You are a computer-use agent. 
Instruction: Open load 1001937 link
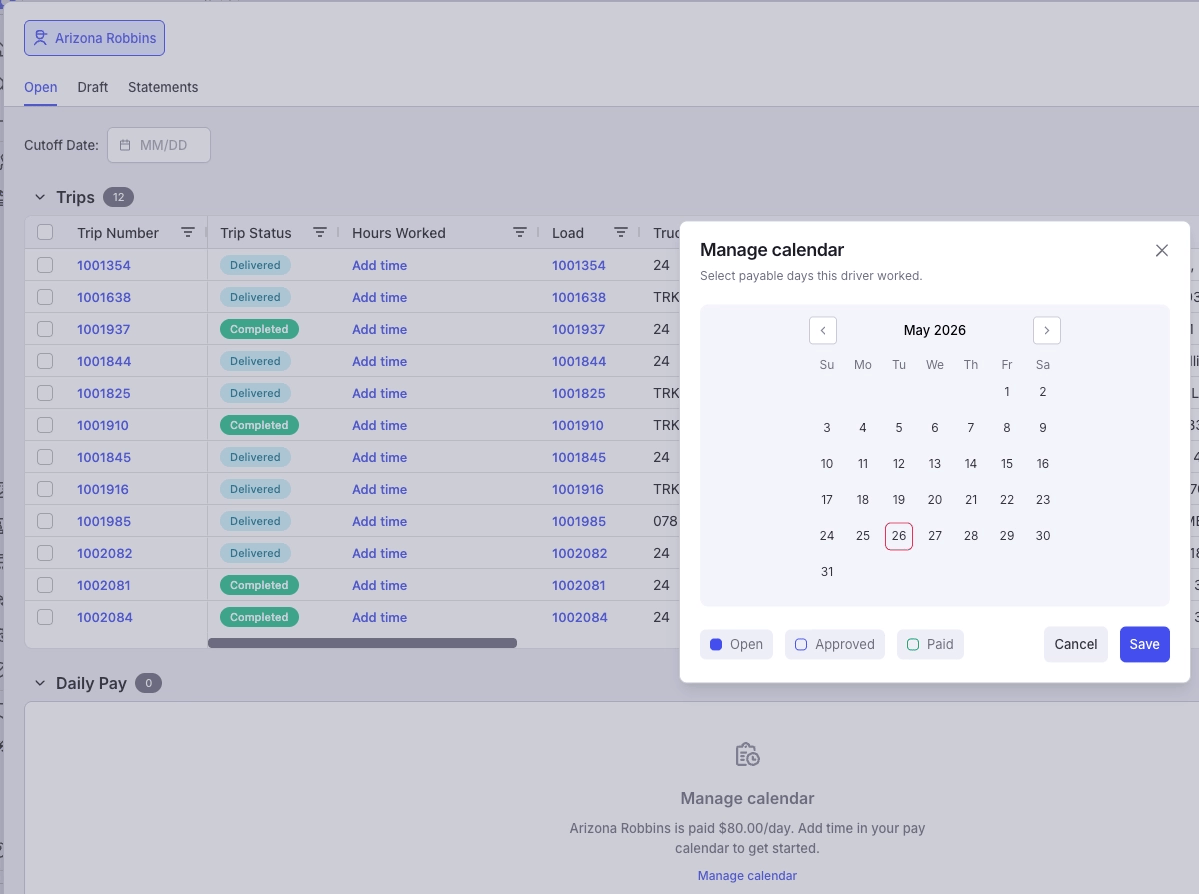coord(579,330)
